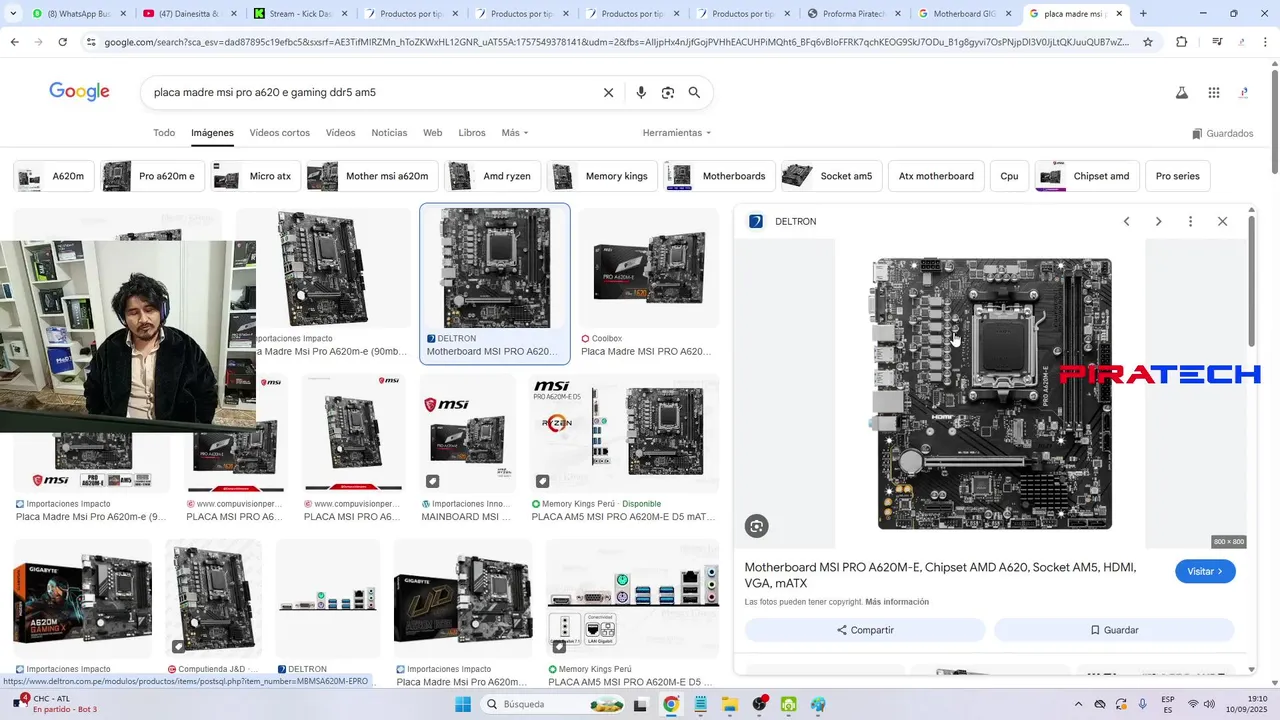Expand the Herramientas dropdown
1280x720 pixels.
[x=677, y=132]
